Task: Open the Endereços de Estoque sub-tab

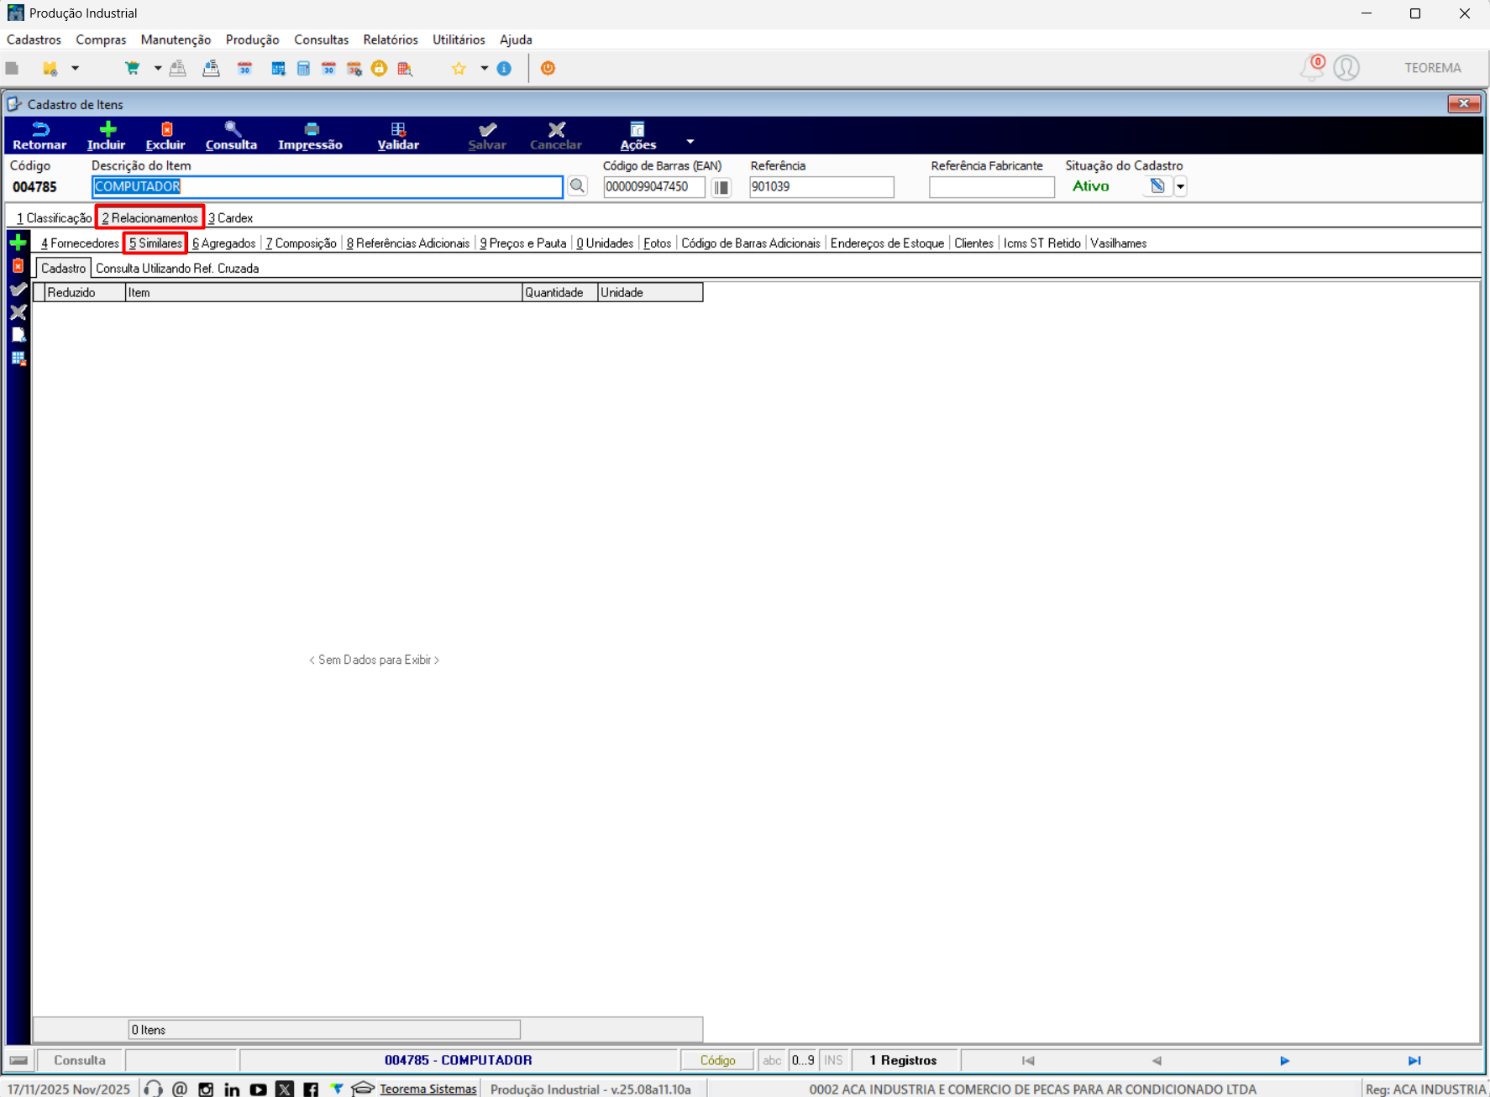Action: (x=887, y=243)
